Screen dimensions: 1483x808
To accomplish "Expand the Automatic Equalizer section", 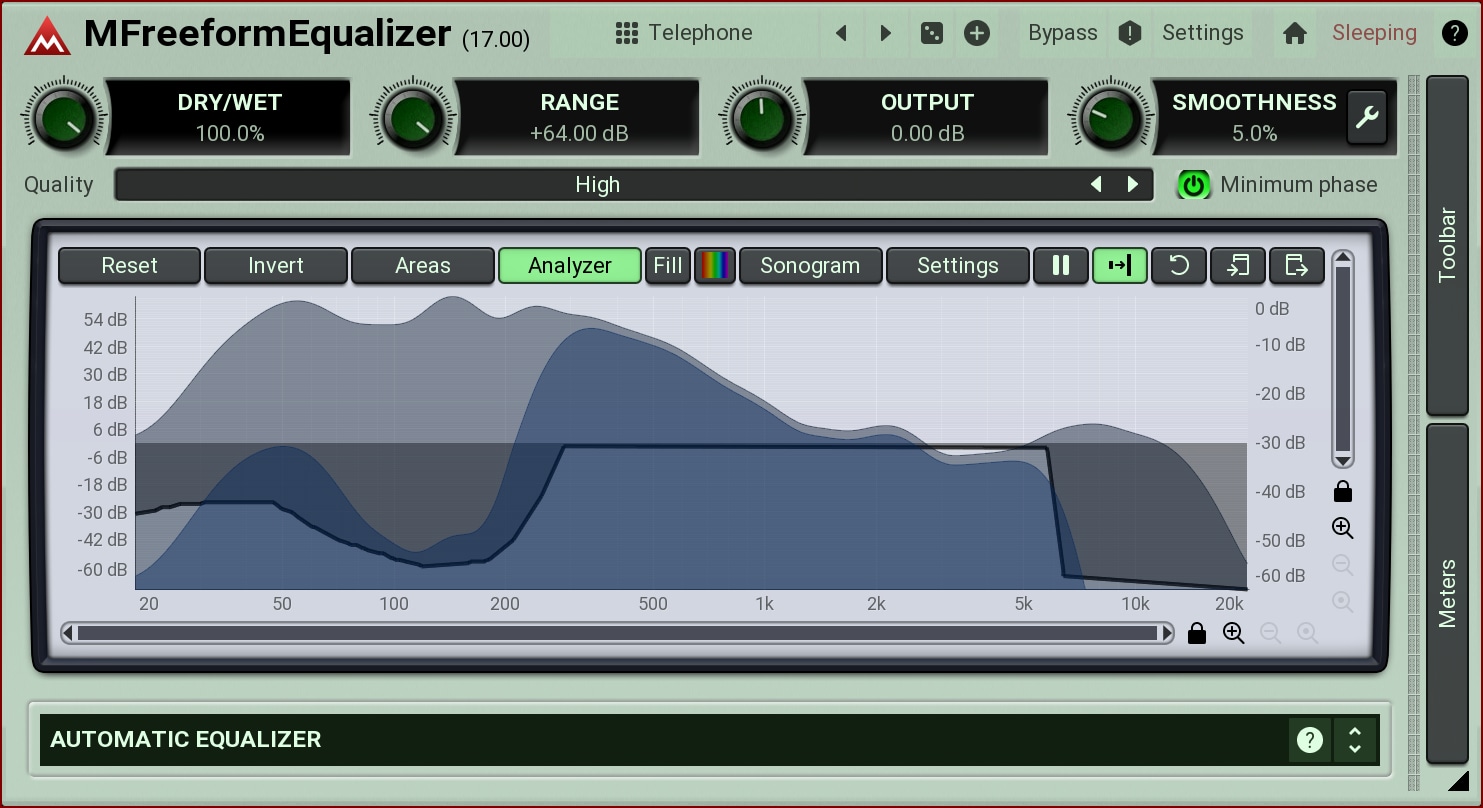I will coord(1355,740).
